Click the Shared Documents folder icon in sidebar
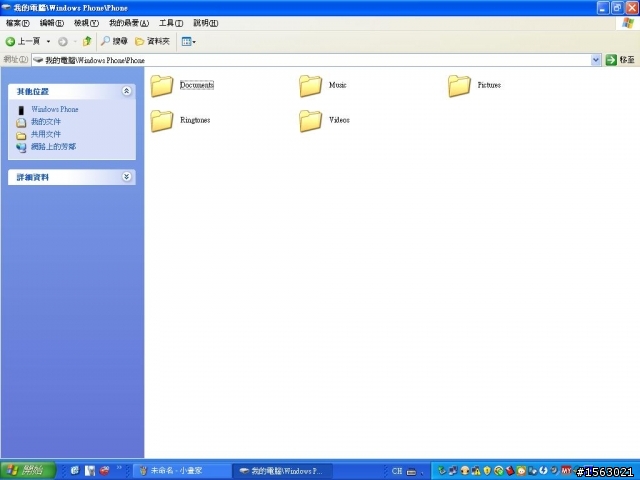Viewport: 640px width, 480px height. [21, 136]
